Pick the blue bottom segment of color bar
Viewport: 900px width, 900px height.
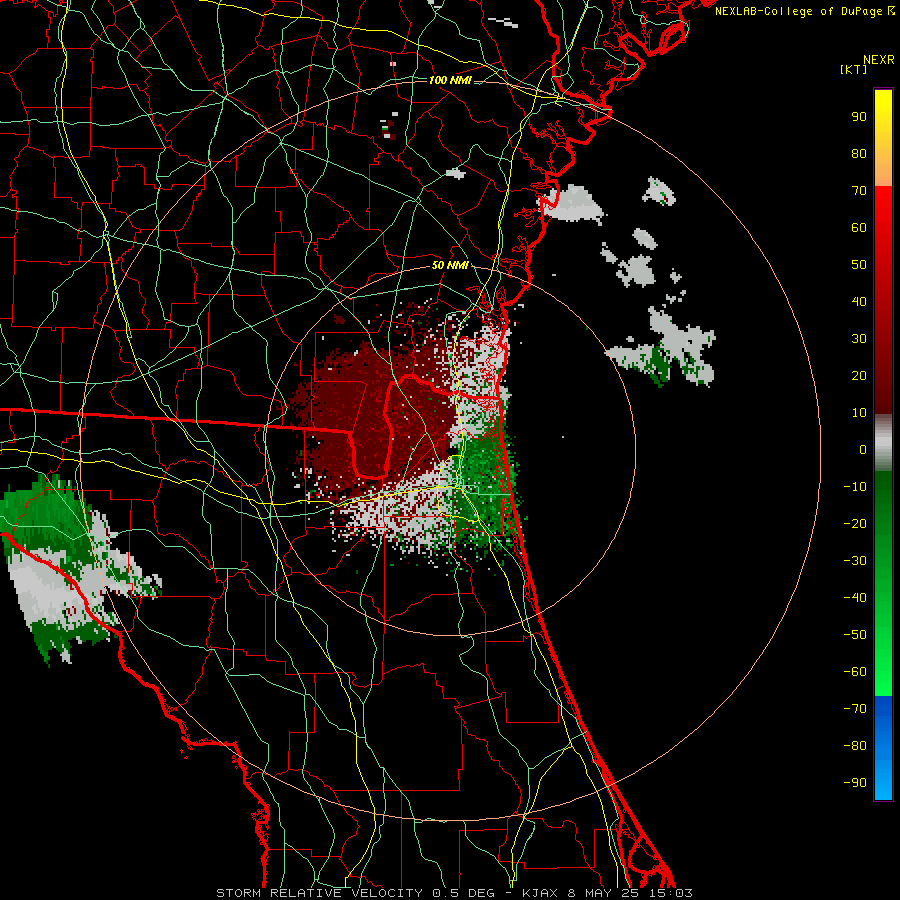[x=883, y=748]
